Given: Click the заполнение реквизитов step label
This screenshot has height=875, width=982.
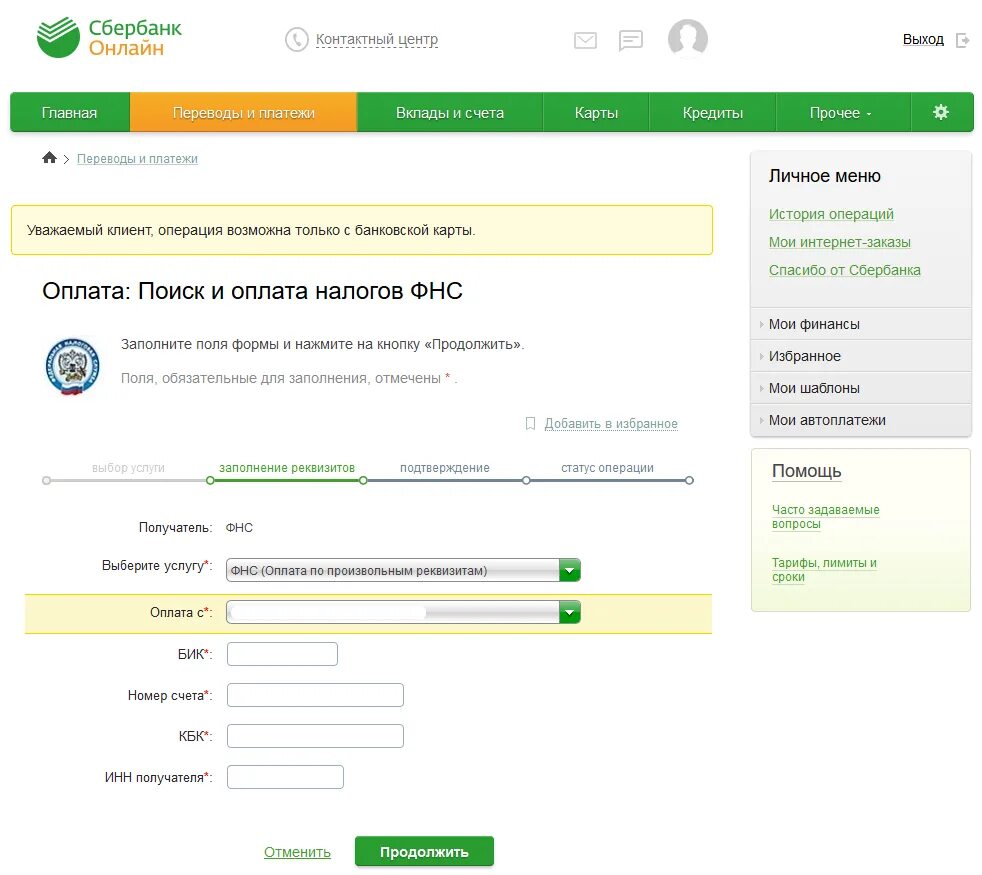Looking at the screenshot, I should pyautogui.click(x=287, y=468).
